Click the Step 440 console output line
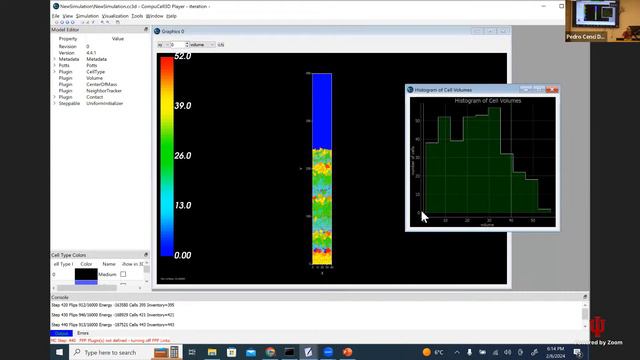The height and width of the screenshot is (360, 640). pos(113,325)
